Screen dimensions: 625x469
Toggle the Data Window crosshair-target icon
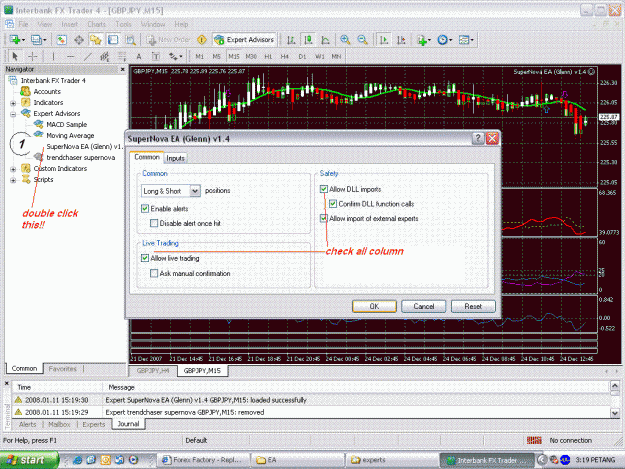point(79,40)
